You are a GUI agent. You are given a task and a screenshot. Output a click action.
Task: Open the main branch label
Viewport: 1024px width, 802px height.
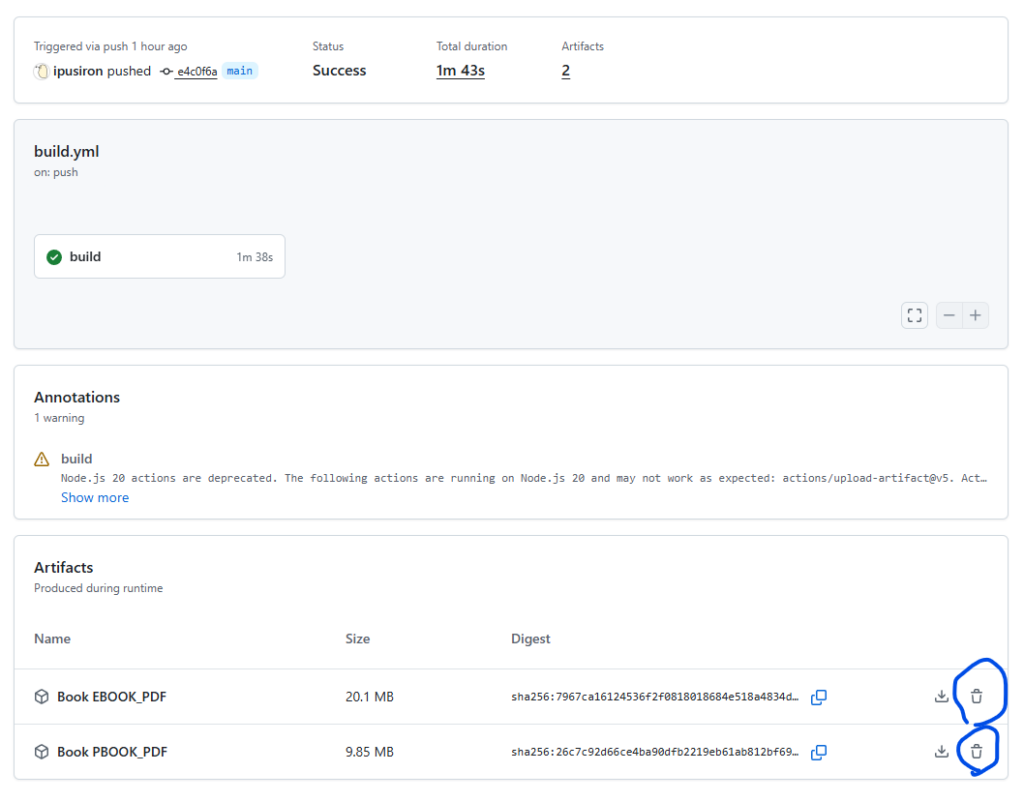point(239,71)
